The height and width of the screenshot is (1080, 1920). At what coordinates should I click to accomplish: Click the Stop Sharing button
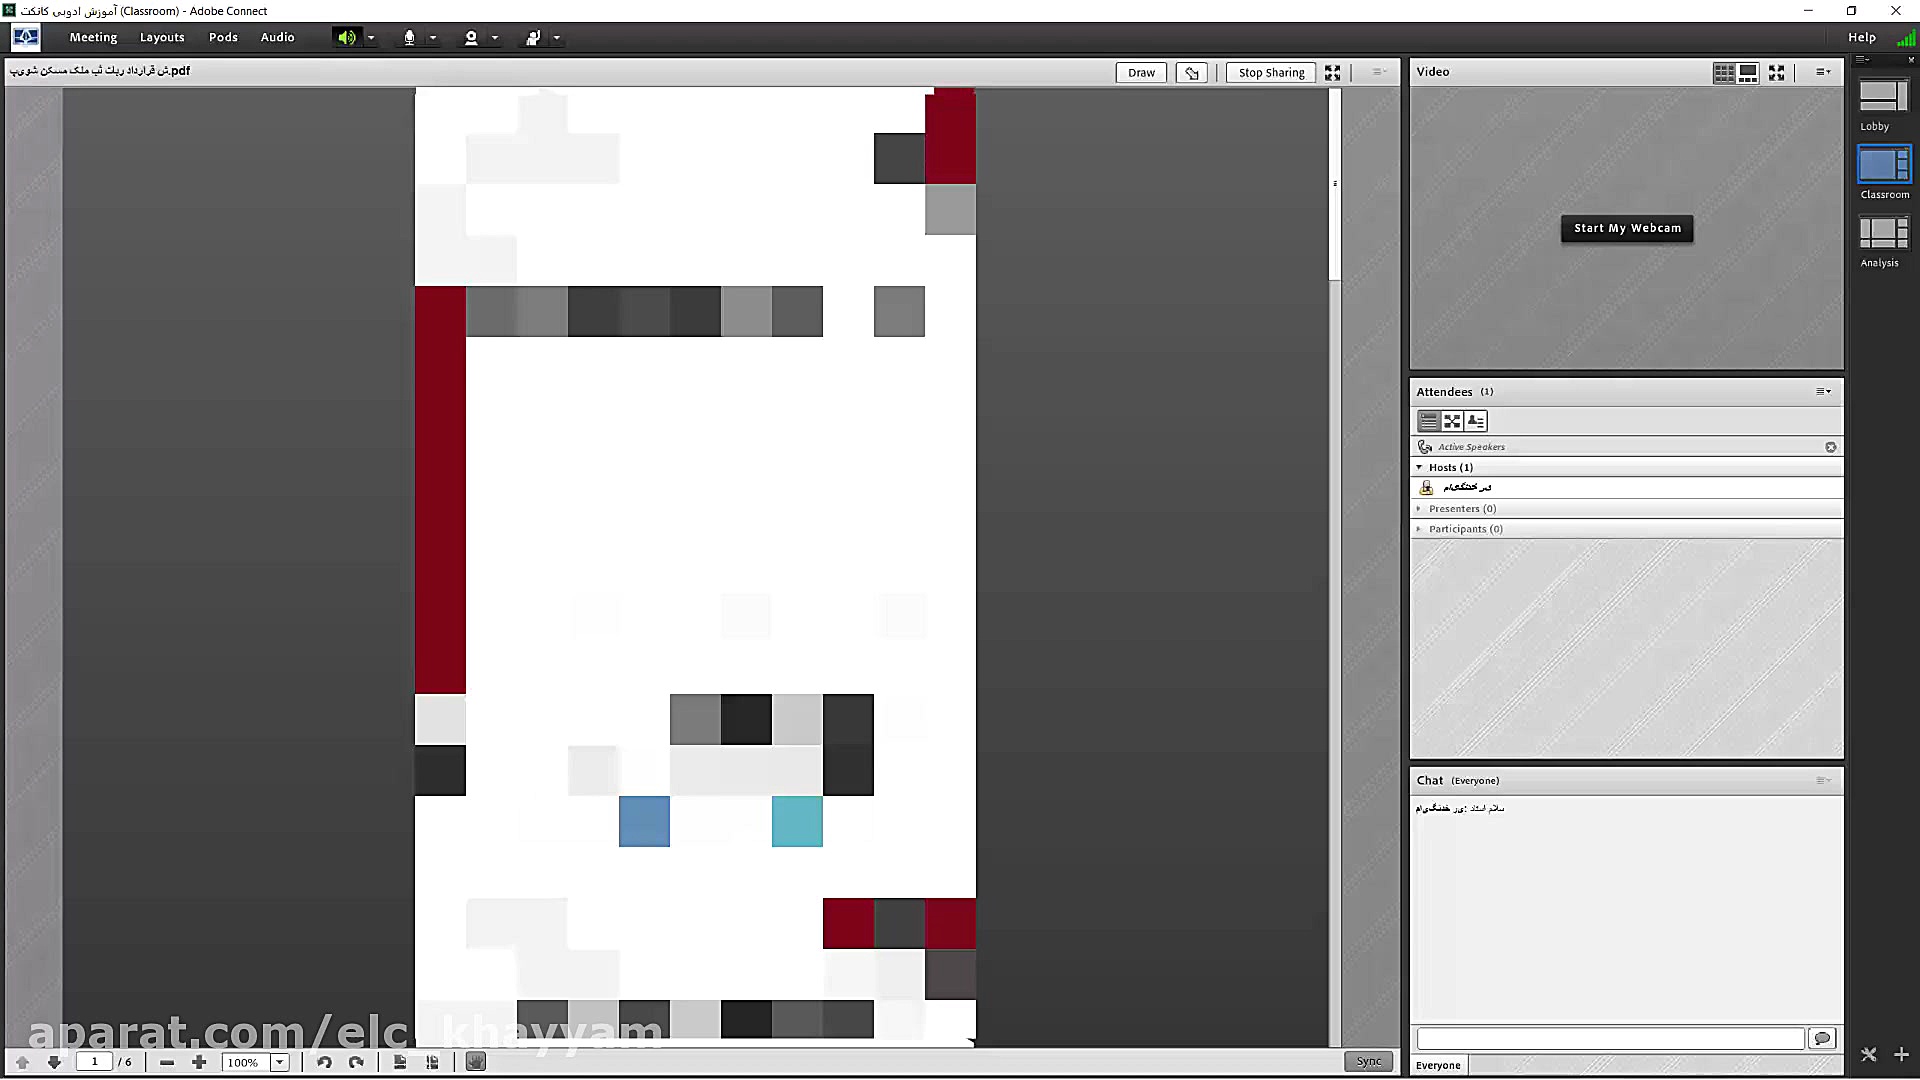coord(1270,72)
